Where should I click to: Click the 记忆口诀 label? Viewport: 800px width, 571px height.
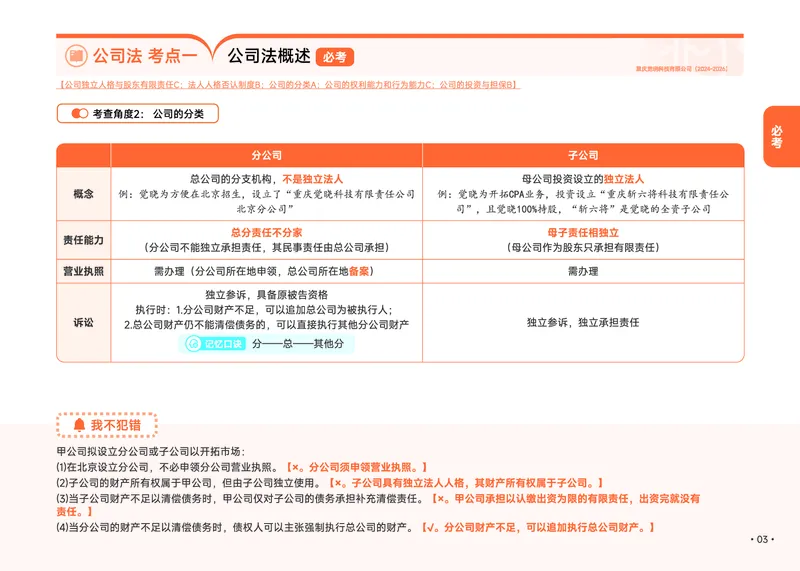click(223, 344)
